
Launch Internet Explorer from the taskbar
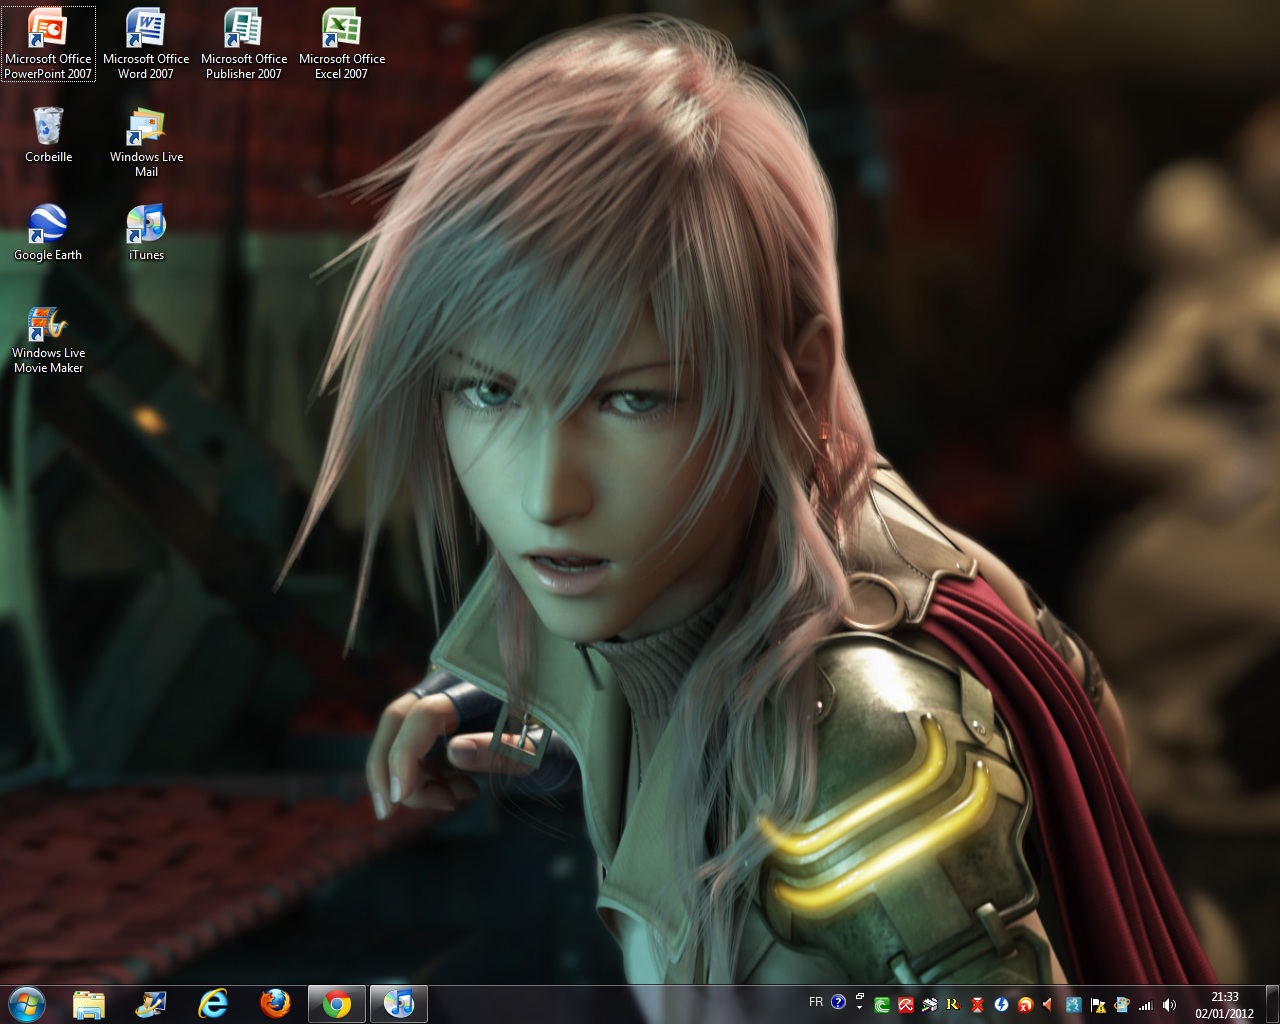213,1004
